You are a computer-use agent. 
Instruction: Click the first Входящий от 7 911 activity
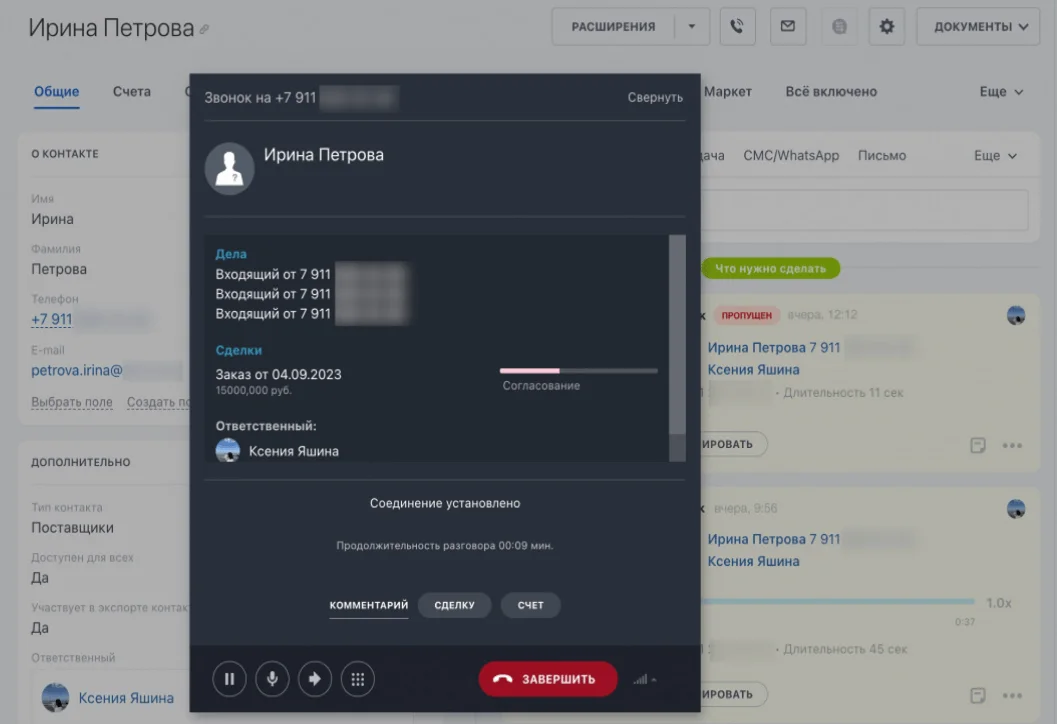coord(273,274)
